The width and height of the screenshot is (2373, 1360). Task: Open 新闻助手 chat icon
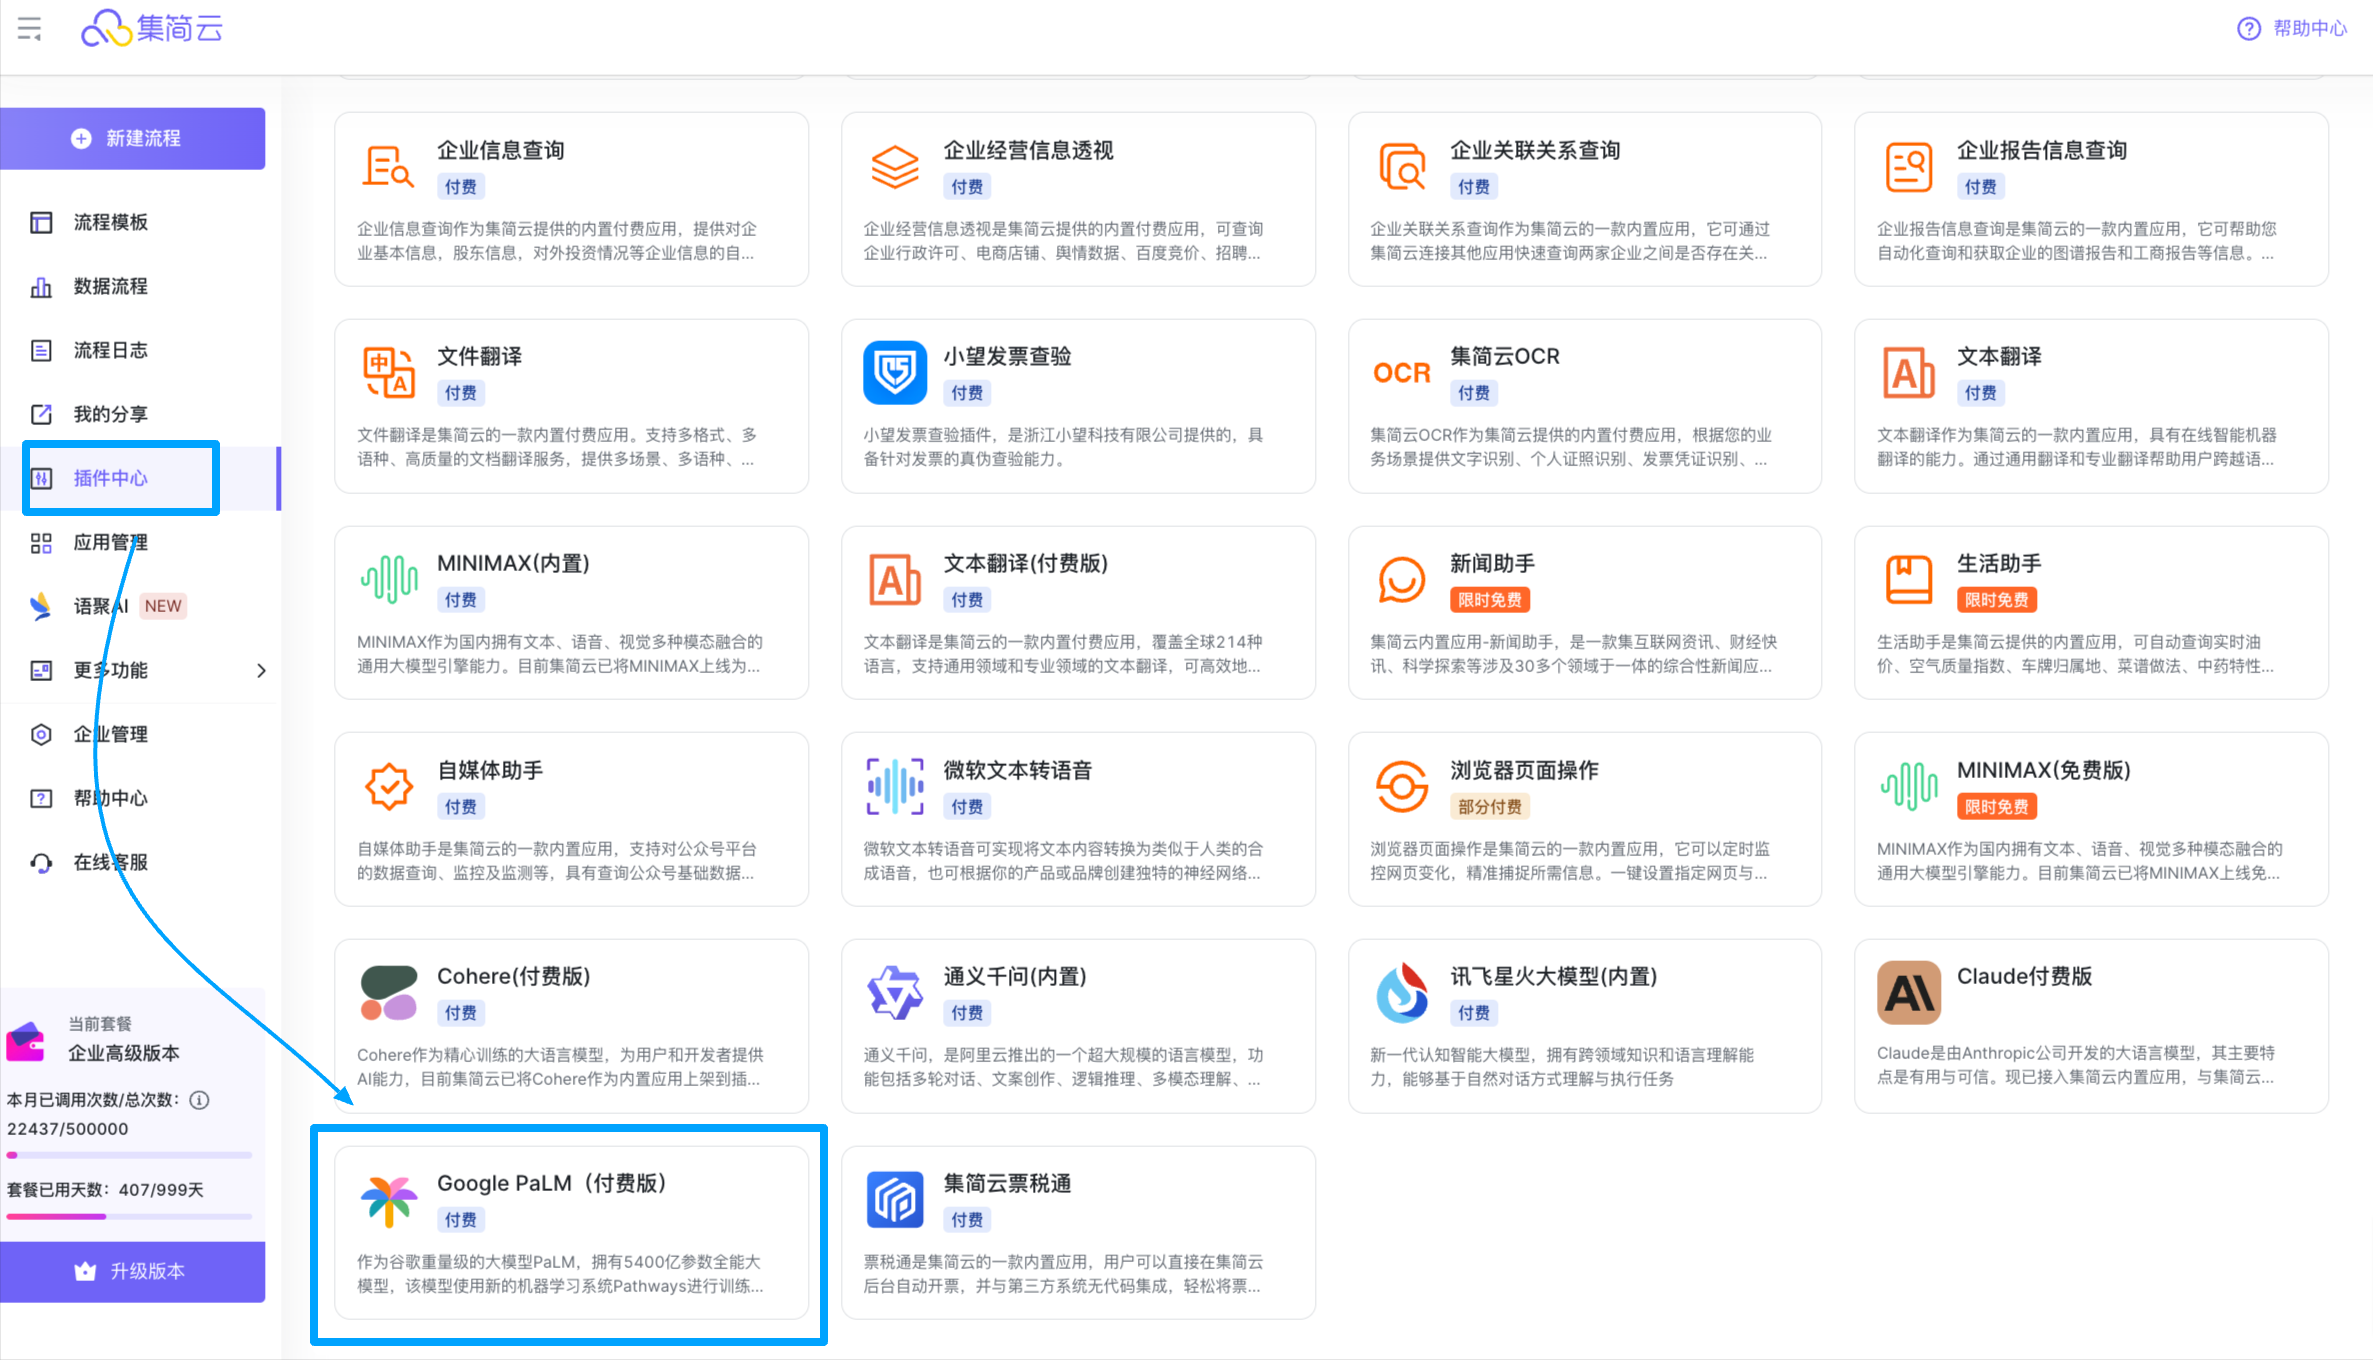[1402, 580]
